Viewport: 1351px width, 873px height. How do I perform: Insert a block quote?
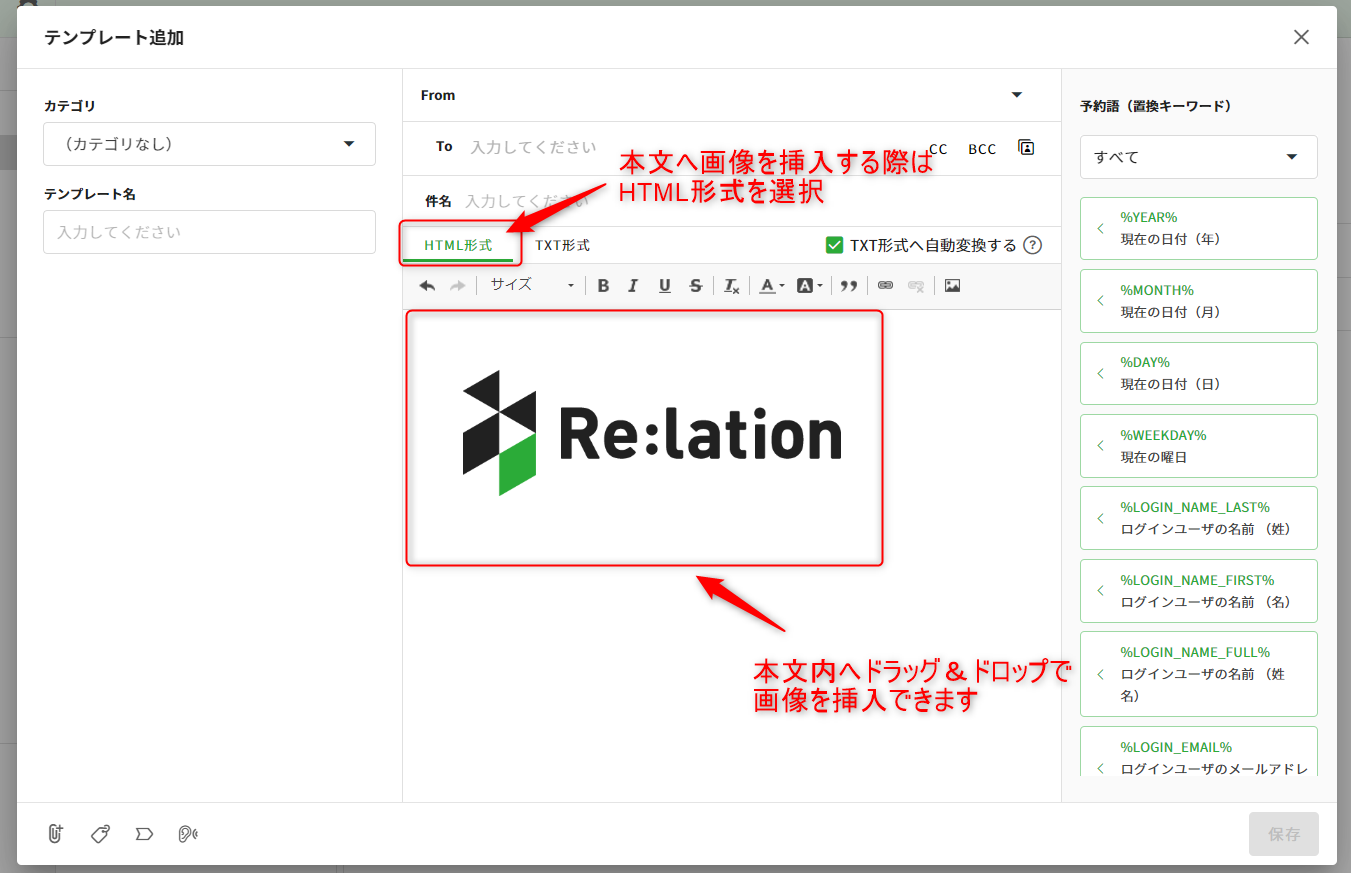tap(849, 286)
